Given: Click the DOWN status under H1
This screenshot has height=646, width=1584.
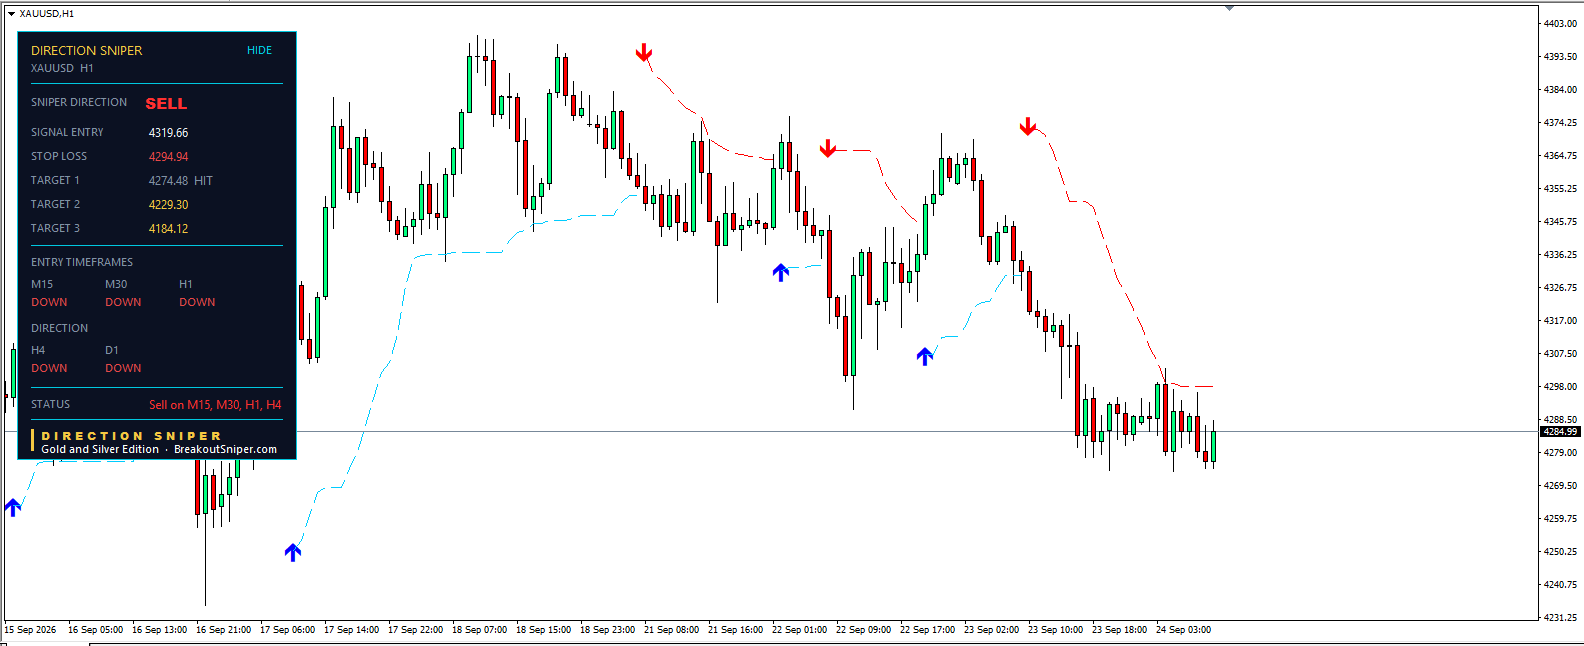Looking at the screenshot, I should point(197,302).
